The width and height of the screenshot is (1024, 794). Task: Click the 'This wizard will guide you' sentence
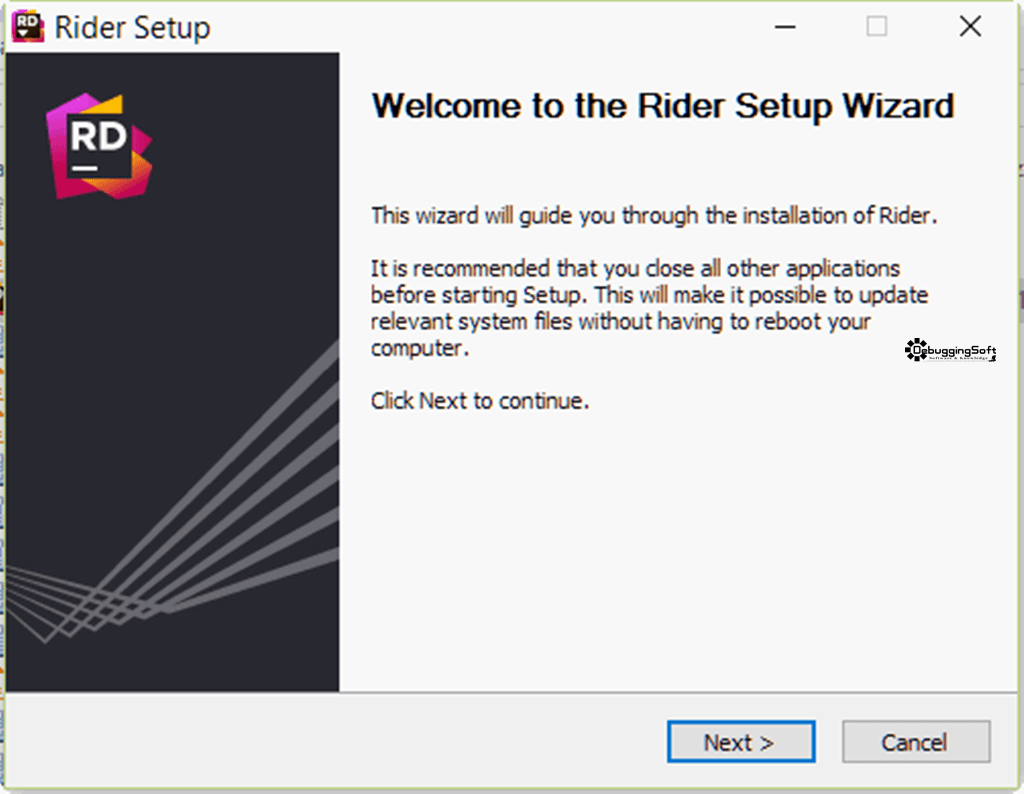(654, 215)
